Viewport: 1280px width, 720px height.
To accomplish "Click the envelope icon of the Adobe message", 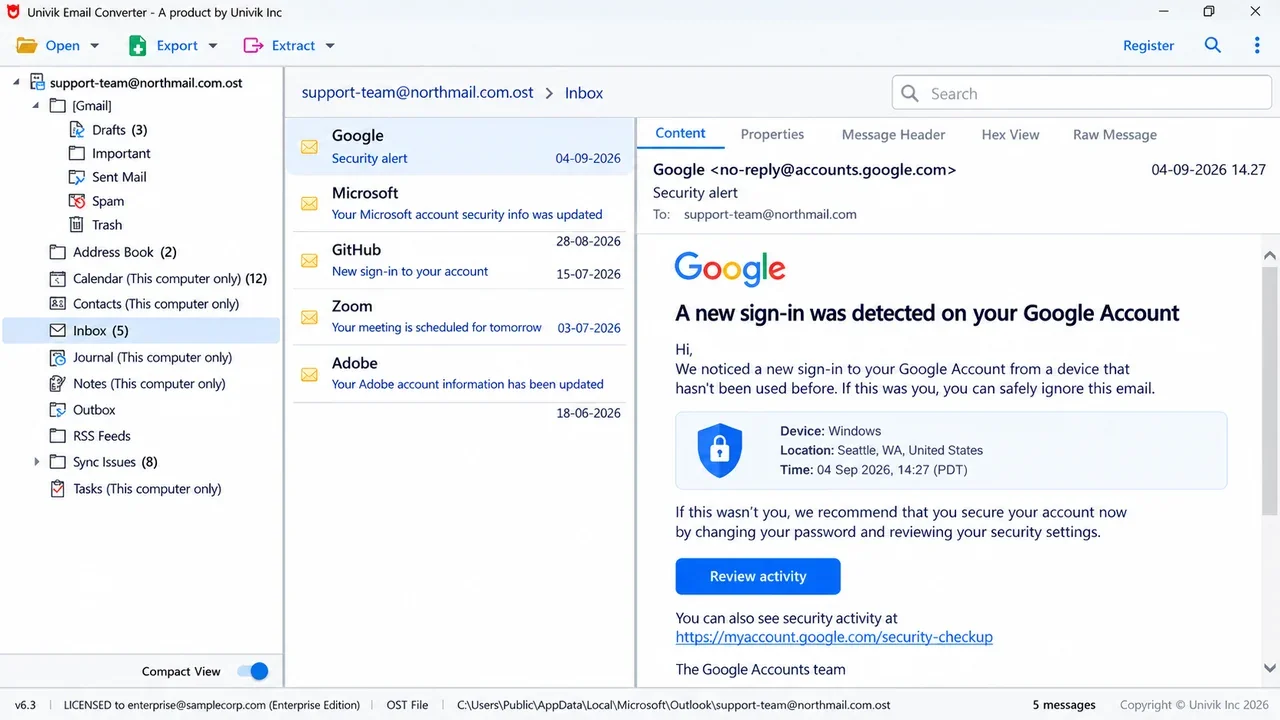I will 310,374.
